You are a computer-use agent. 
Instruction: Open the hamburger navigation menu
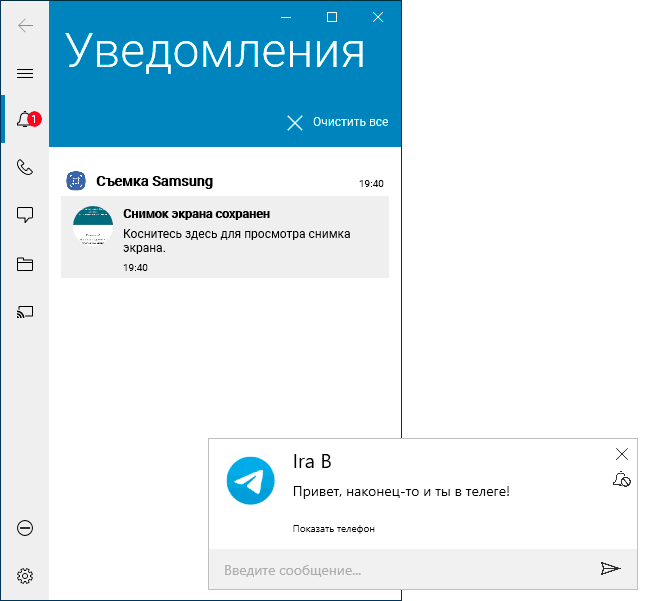point(25,74)
